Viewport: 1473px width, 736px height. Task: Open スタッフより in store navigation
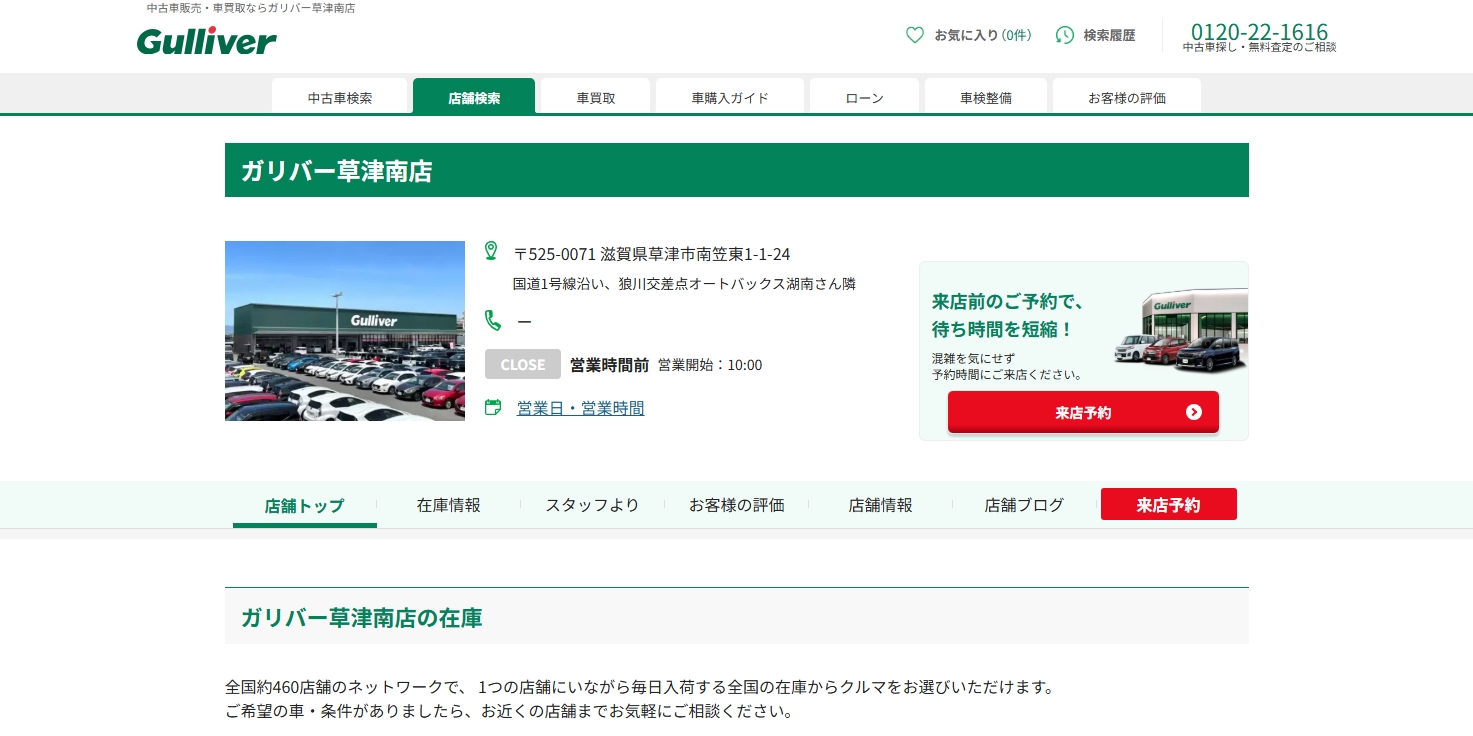592,505
